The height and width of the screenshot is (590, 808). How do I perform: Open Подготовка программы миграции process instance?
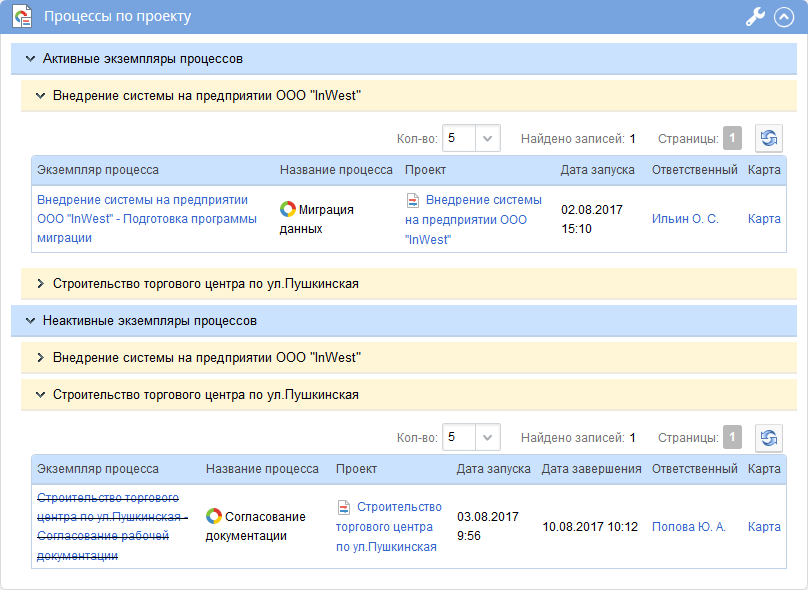[146, 219]
